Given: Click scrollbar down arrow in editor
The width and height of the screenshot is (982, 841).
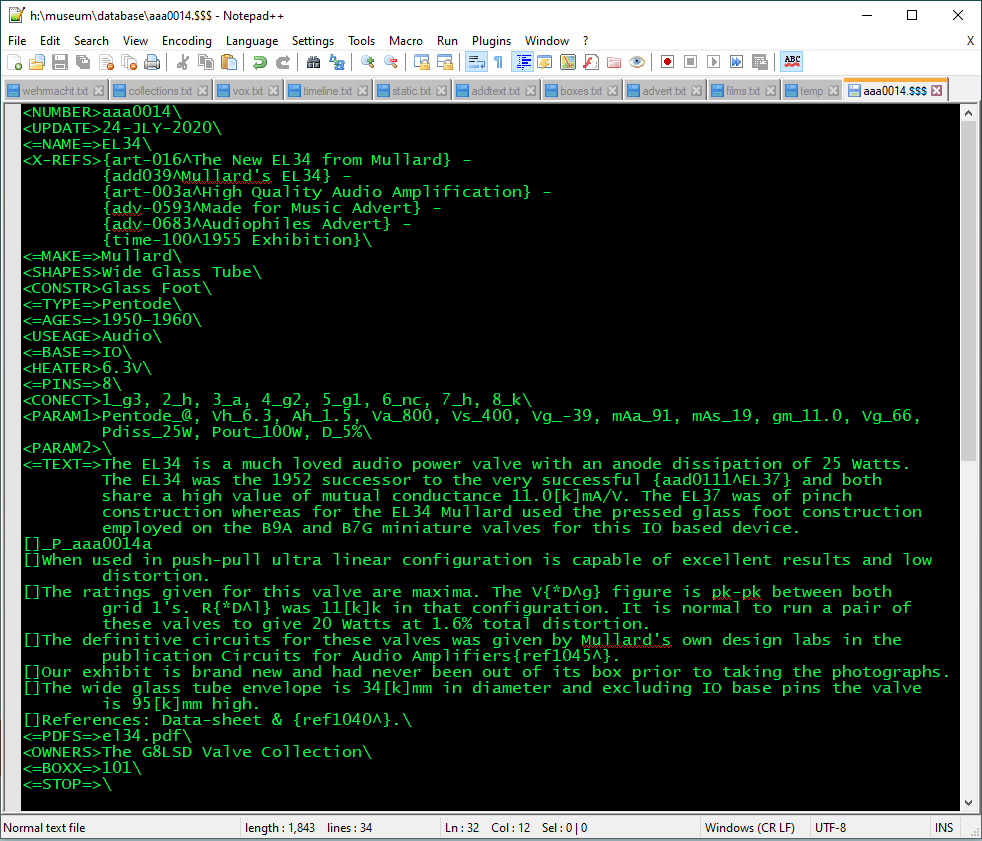Looking at the screenshot, I should (968, 802).
